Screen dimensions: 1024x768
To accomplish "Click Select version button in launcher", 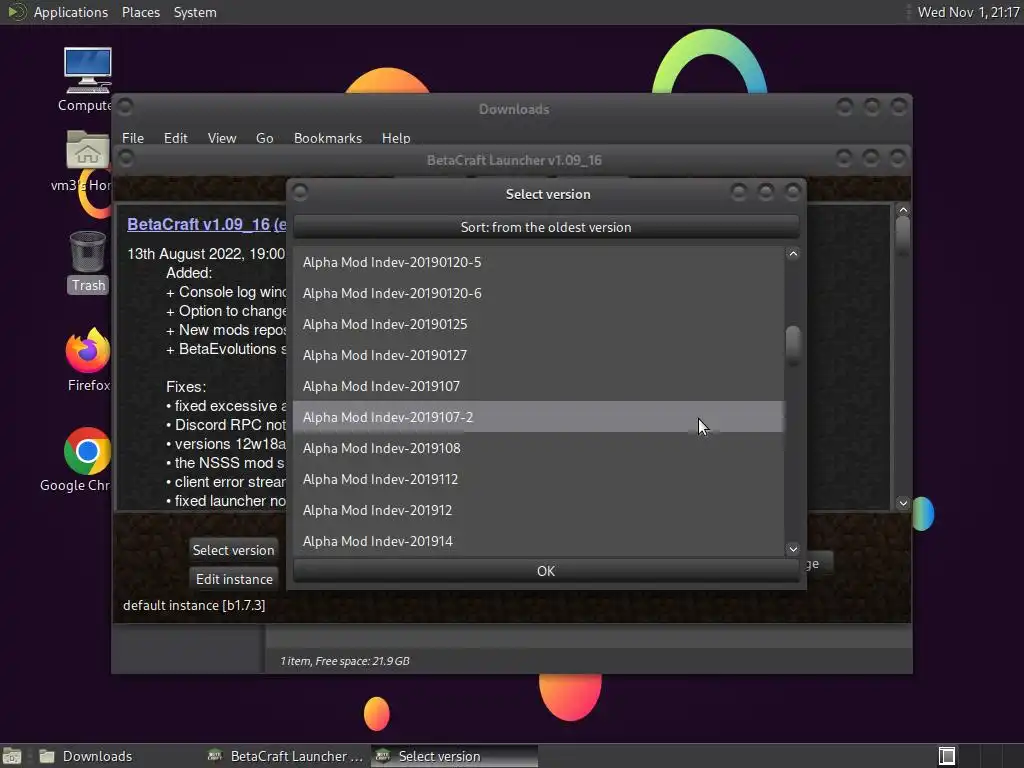I will [233, 550].
